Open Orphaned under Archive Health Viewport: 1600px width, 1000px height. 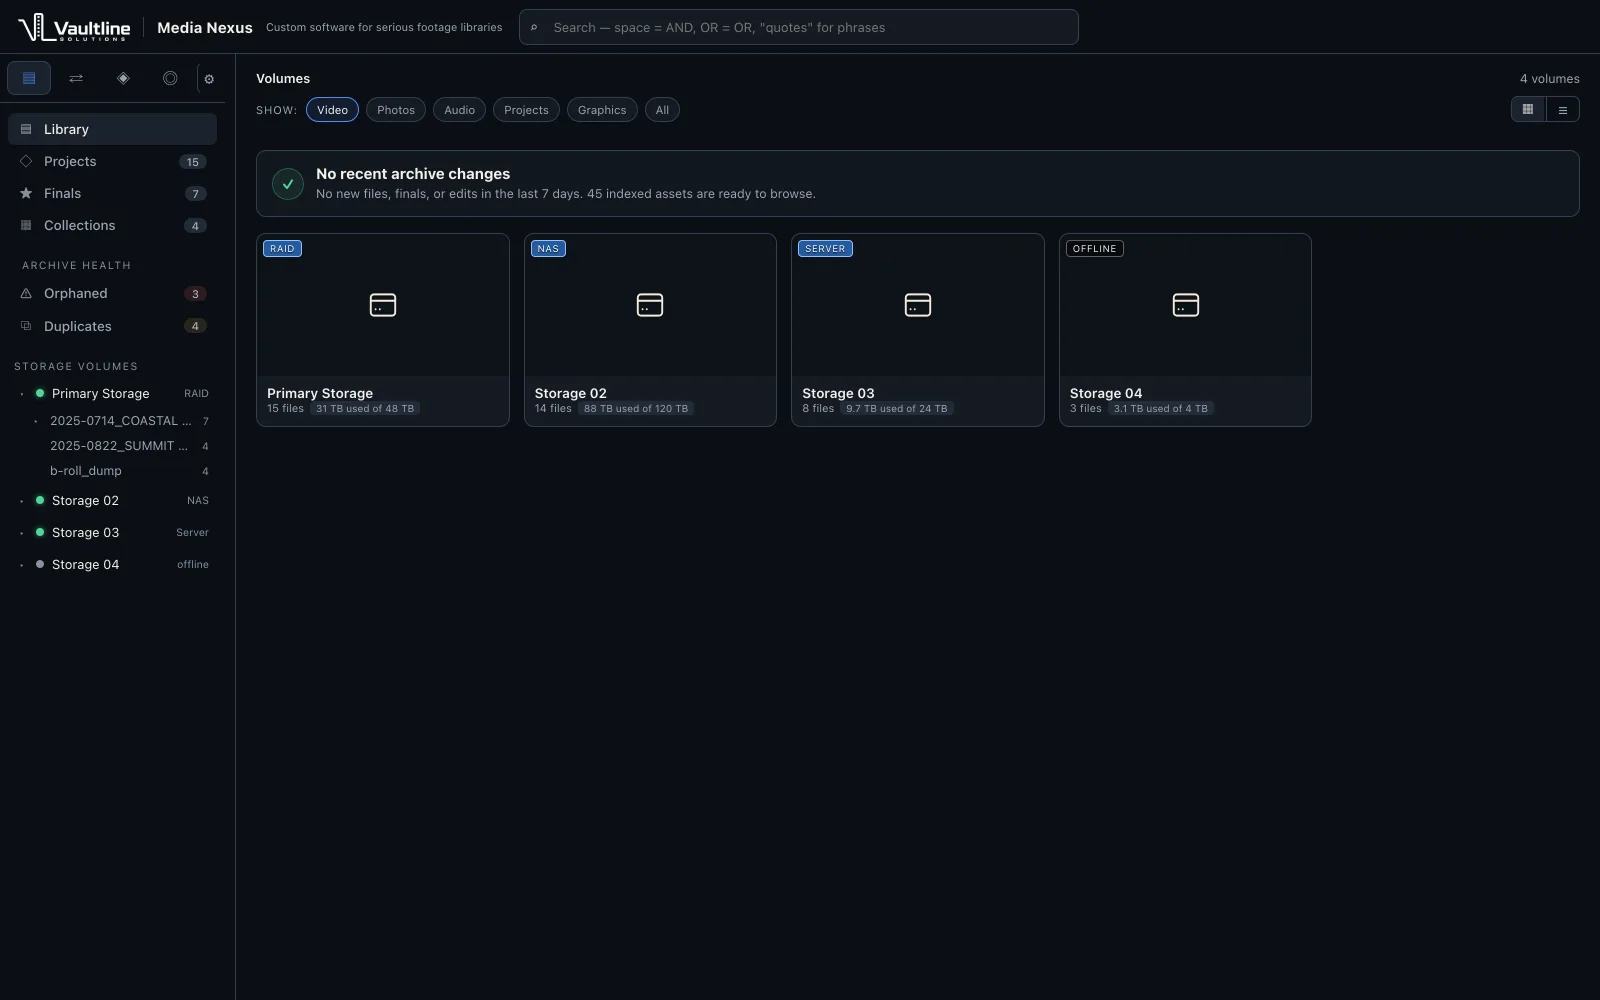(112, 293)
